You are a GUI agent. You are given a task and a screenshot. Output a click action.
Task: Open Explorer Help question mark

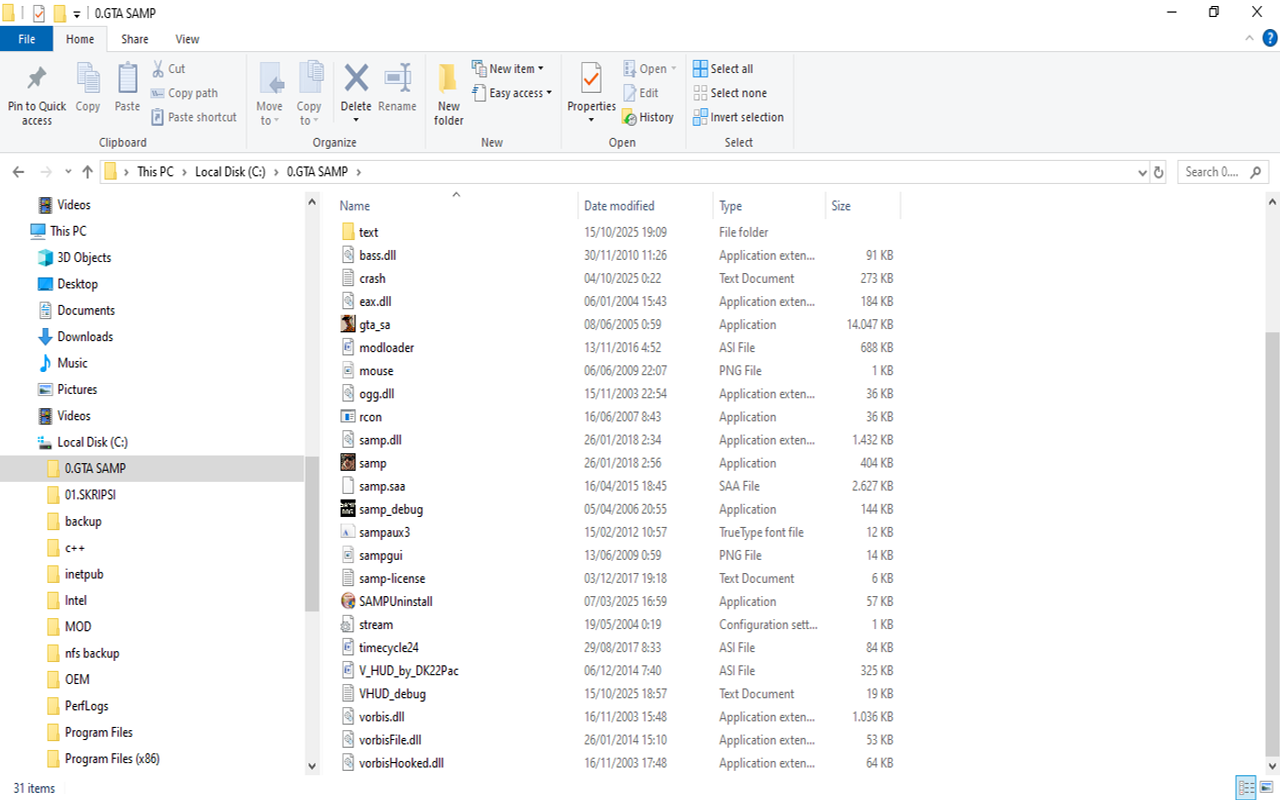pos(1269,38)
